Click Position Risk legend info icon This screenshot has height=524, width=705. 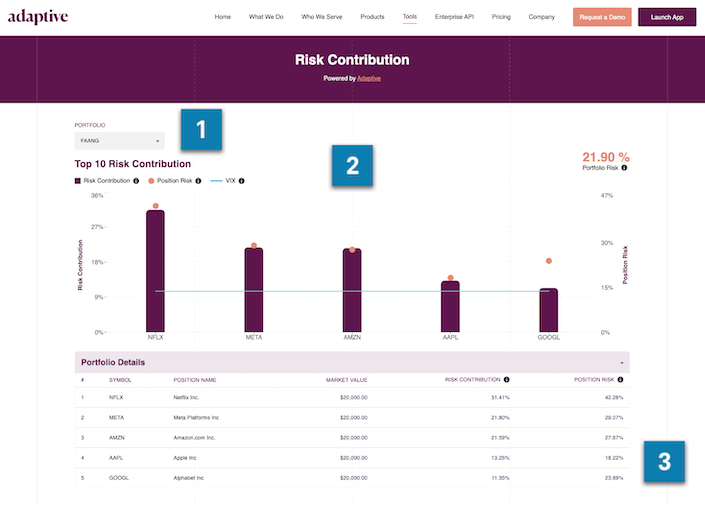[x=198, y=181]
